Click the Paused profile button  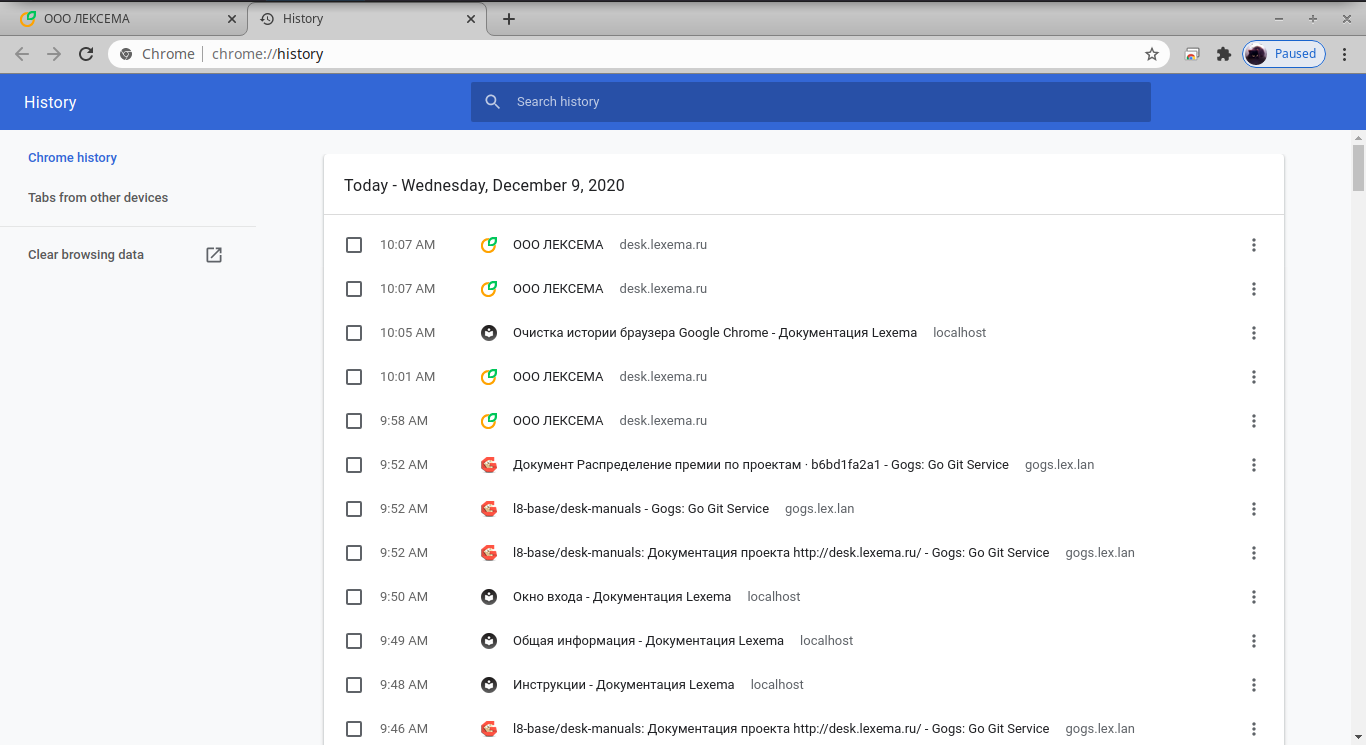point(1284,54)
